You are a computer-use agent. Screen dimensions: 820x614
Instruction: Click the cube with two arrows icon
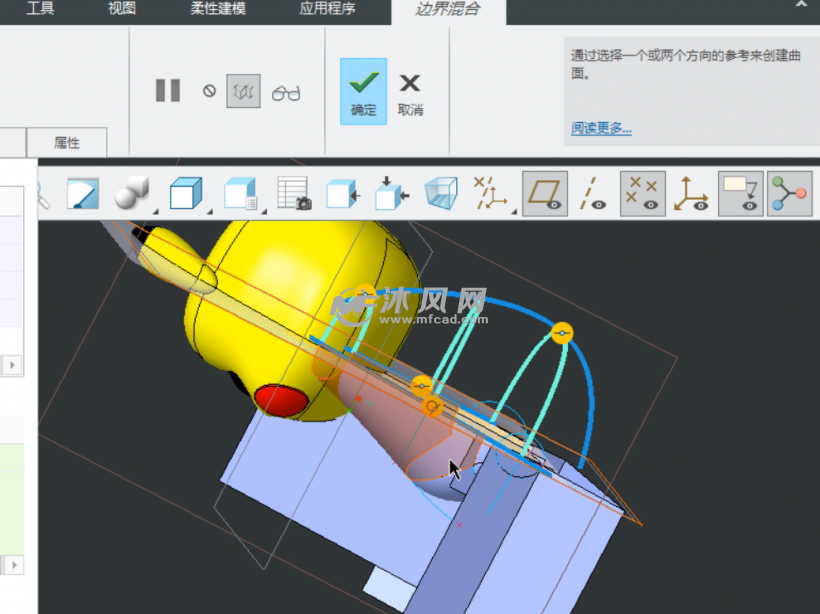[392, 194]
